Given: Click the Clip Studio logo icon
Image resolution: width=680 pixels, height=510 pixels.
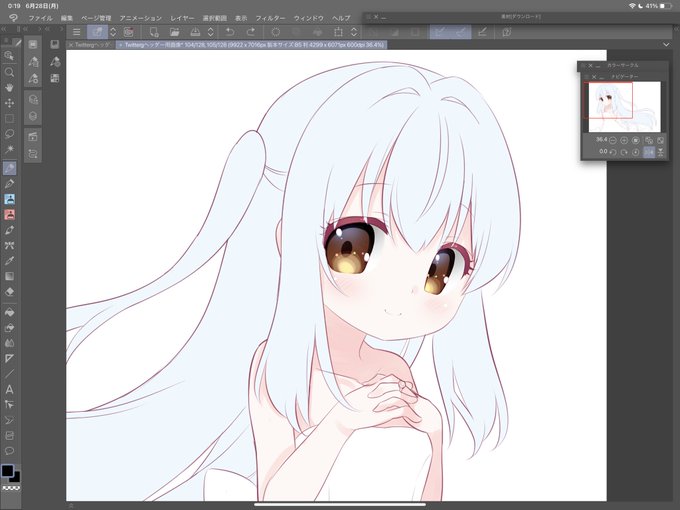Looking at the screenshot, I should pyautogui.click(x=14, y=18).
